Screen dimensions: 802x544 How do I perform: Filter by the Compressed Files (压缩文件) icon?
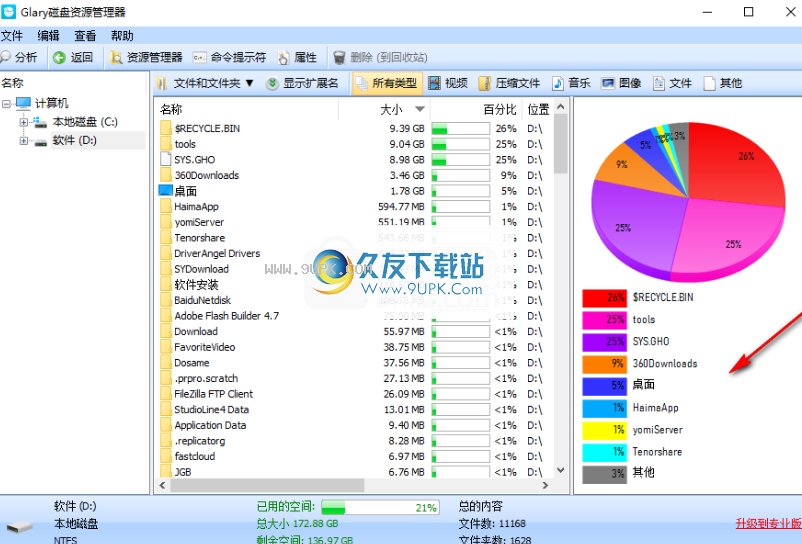pyautogui.click(x=484, y=83)
